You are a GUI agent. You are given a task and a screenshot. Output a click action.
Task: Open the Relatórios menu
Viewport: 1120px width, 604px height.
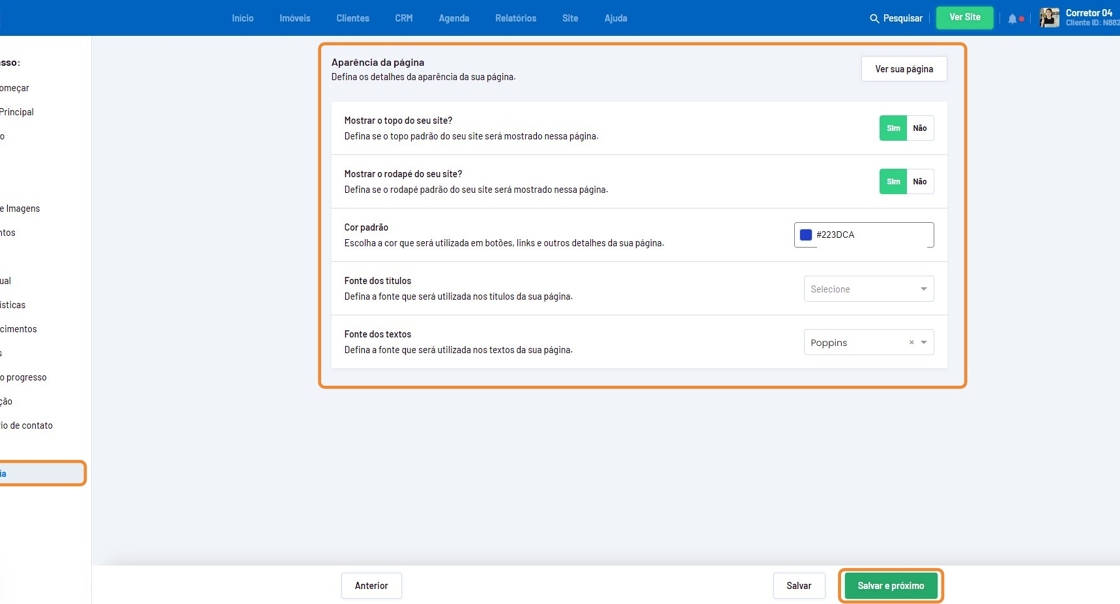tap(515, 18)
